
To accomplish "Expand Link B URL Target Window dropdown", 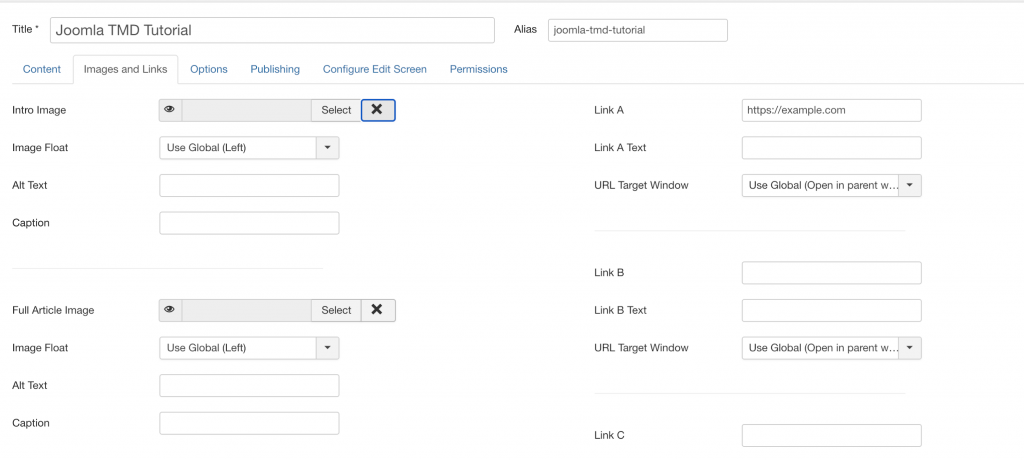I will click(831, 348).
